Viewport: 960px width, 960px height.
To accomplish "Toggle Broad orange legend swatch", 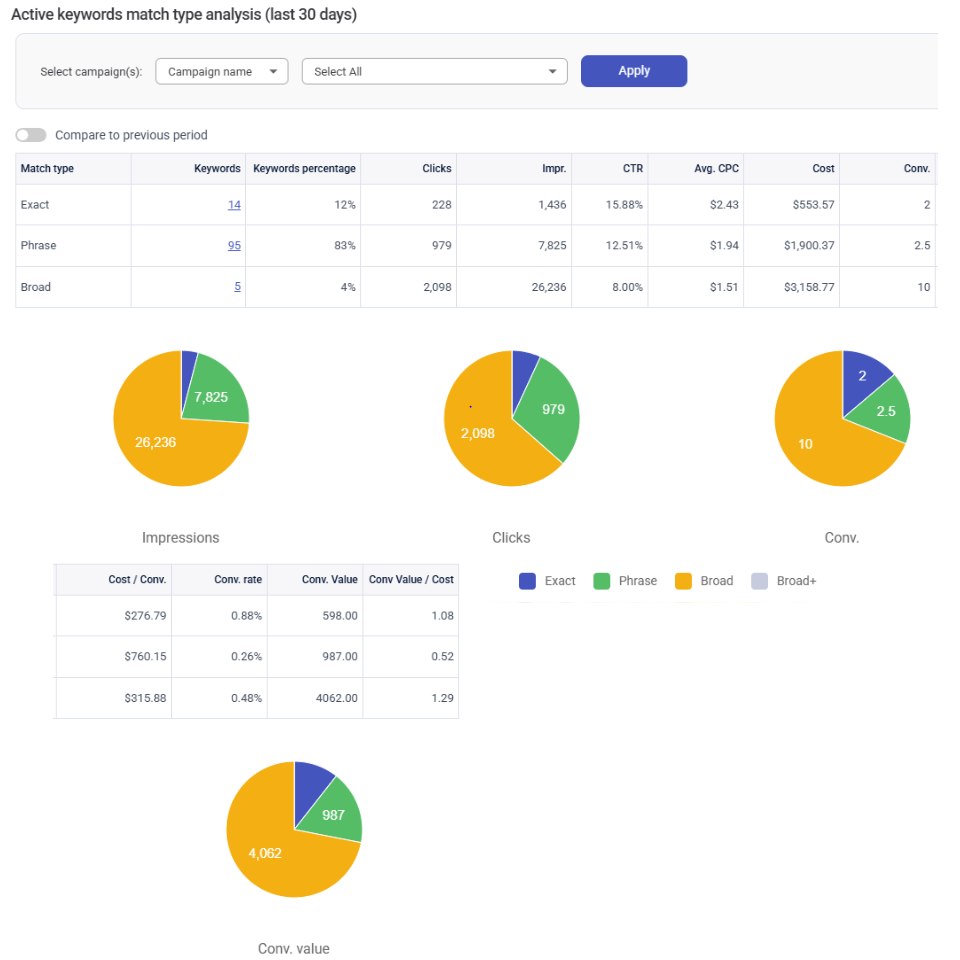I will point(683,581).
